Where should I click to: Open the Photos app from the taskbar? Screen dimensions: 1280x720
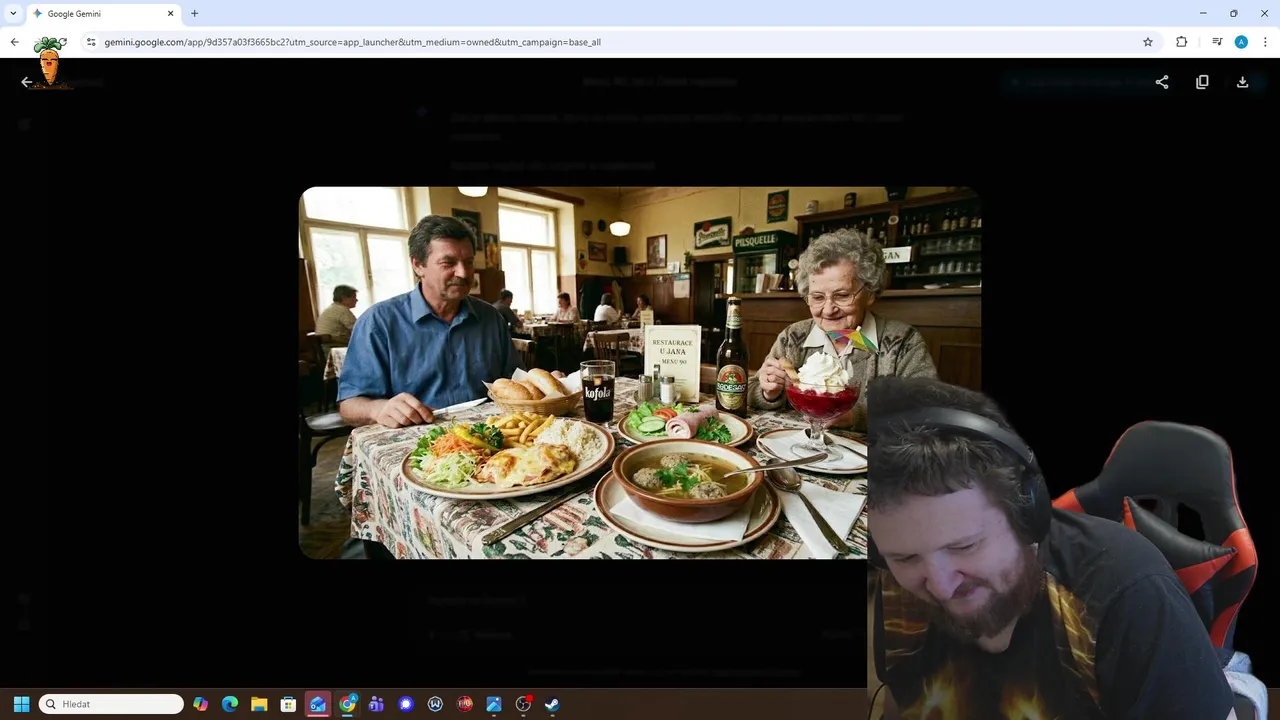point(493,704)
